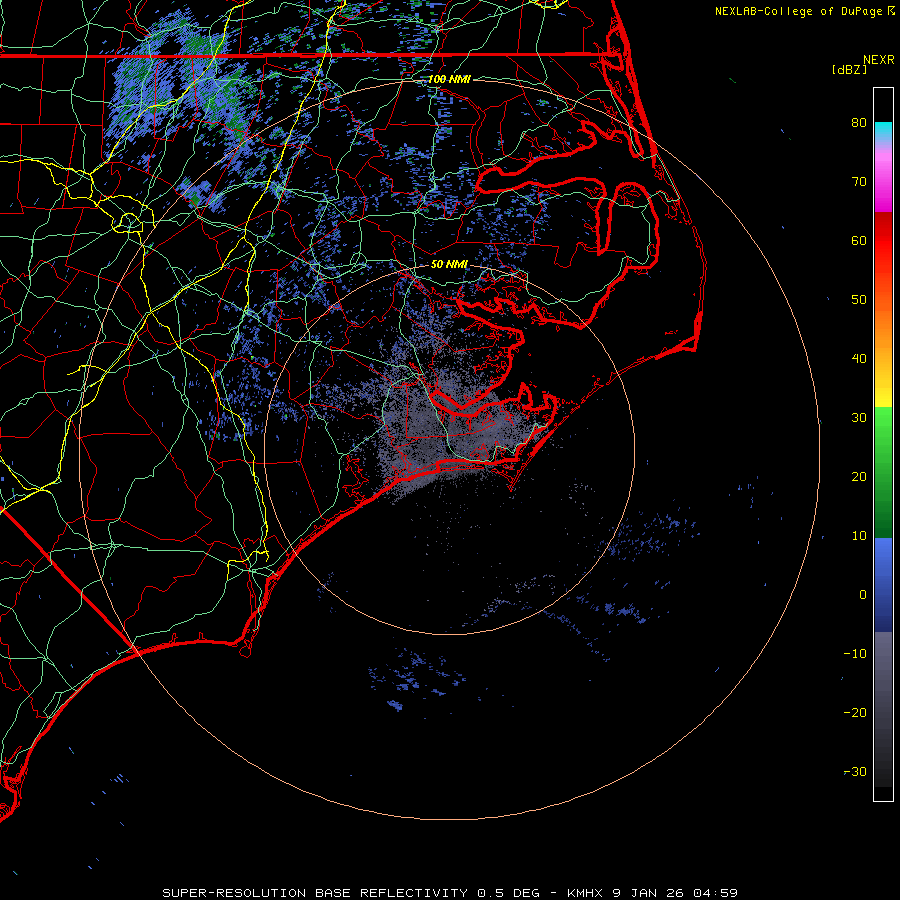The width and height of the screenshot is (900, 900).
Task: Click the 50 dBZ scale value
Action: [859, 300]
